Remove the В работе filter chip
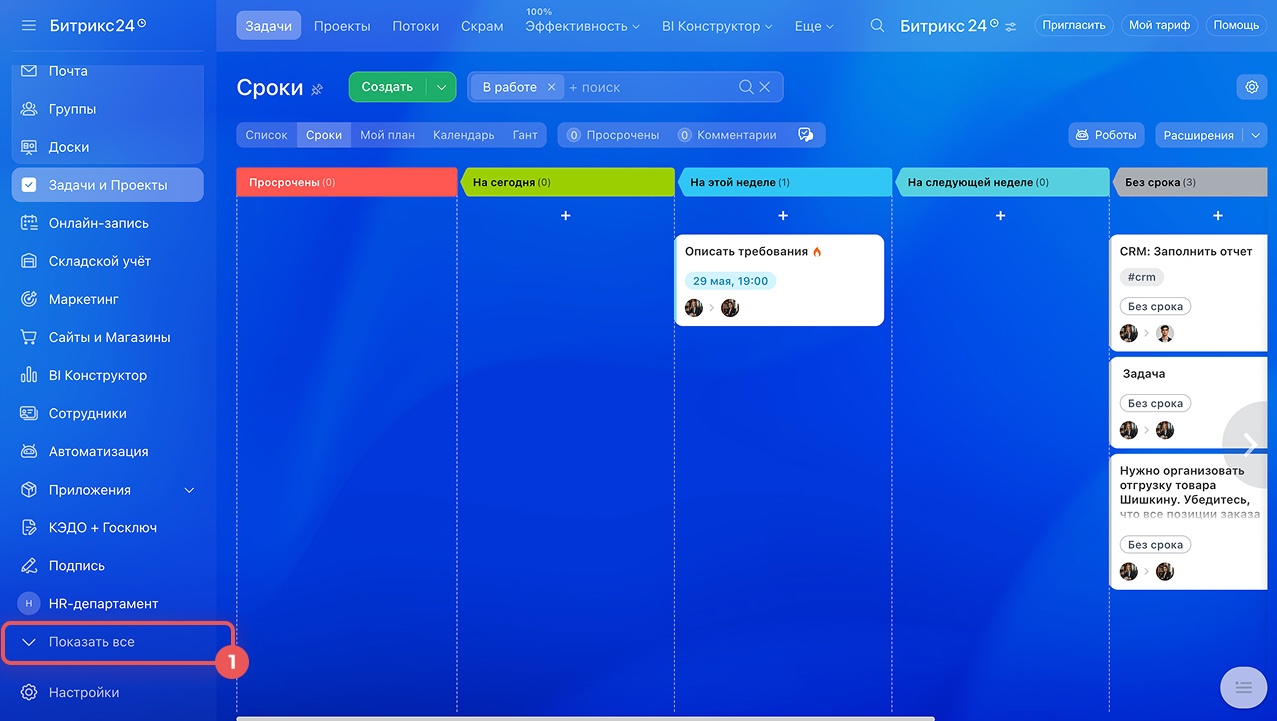1277x721 pixels. (x=551, y=87)
